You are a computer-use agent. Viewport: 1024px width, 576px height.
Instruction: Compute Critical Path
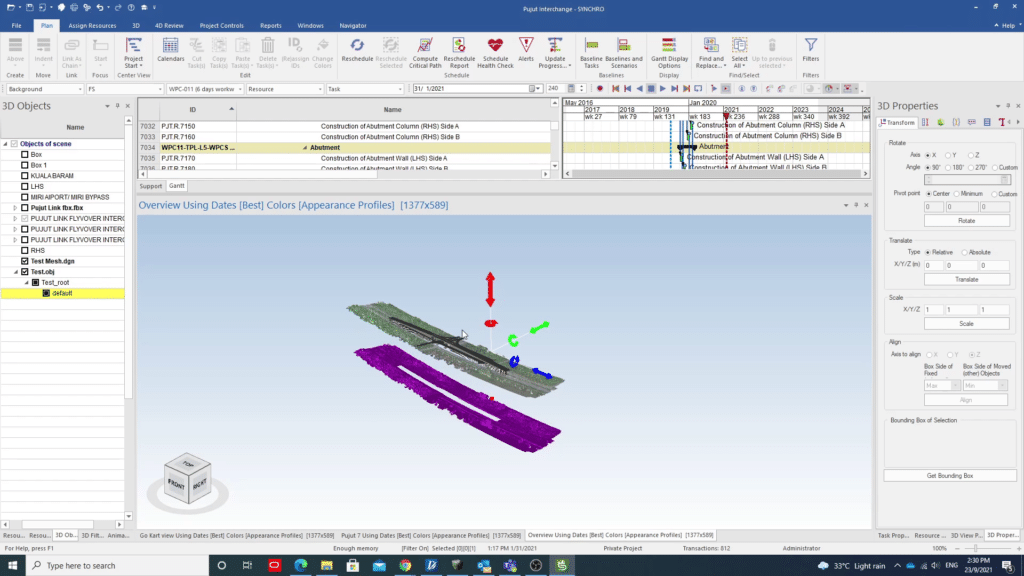click(x=425, y=52)
